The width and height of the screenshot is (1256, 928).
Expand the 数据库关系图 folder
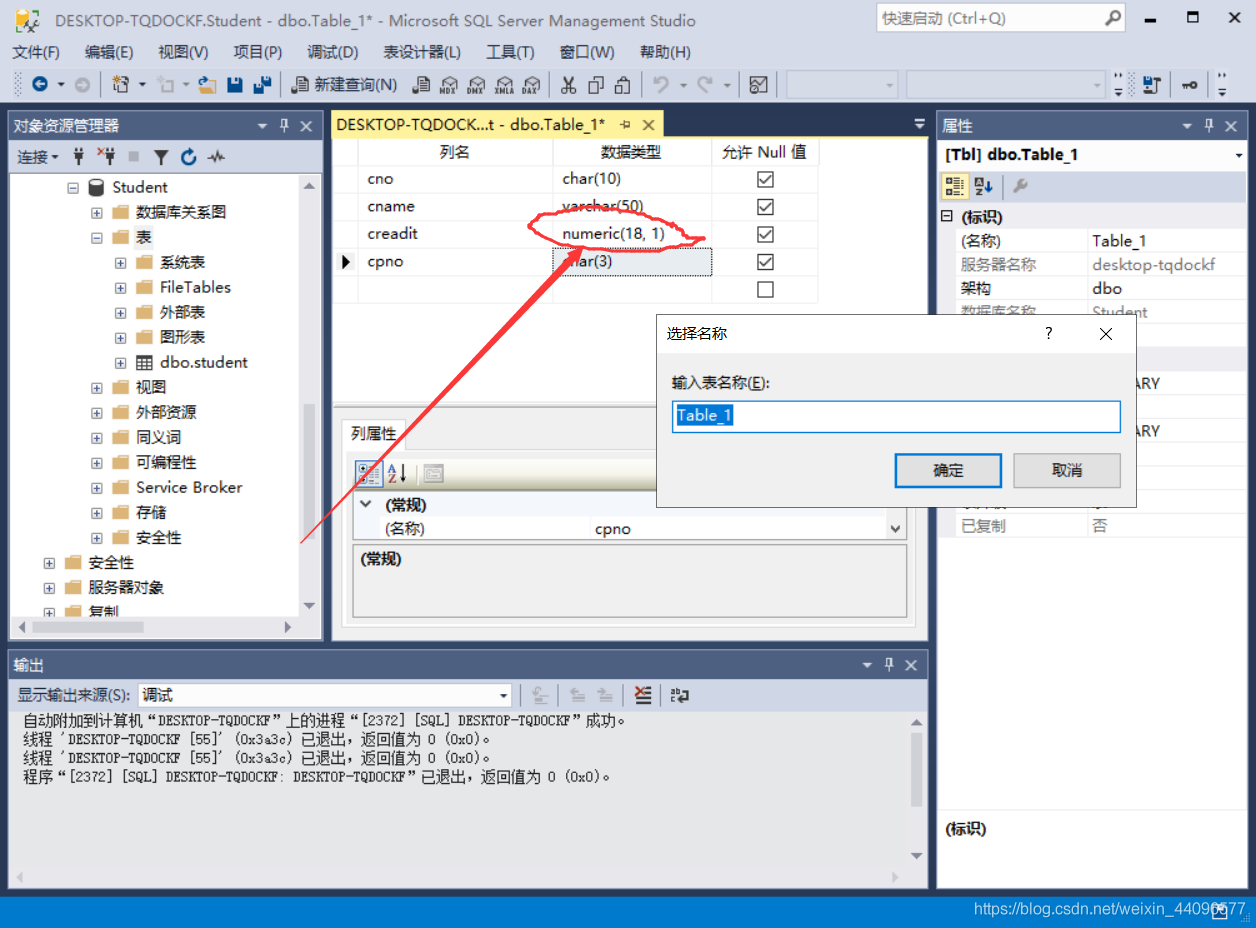point(97,212)
